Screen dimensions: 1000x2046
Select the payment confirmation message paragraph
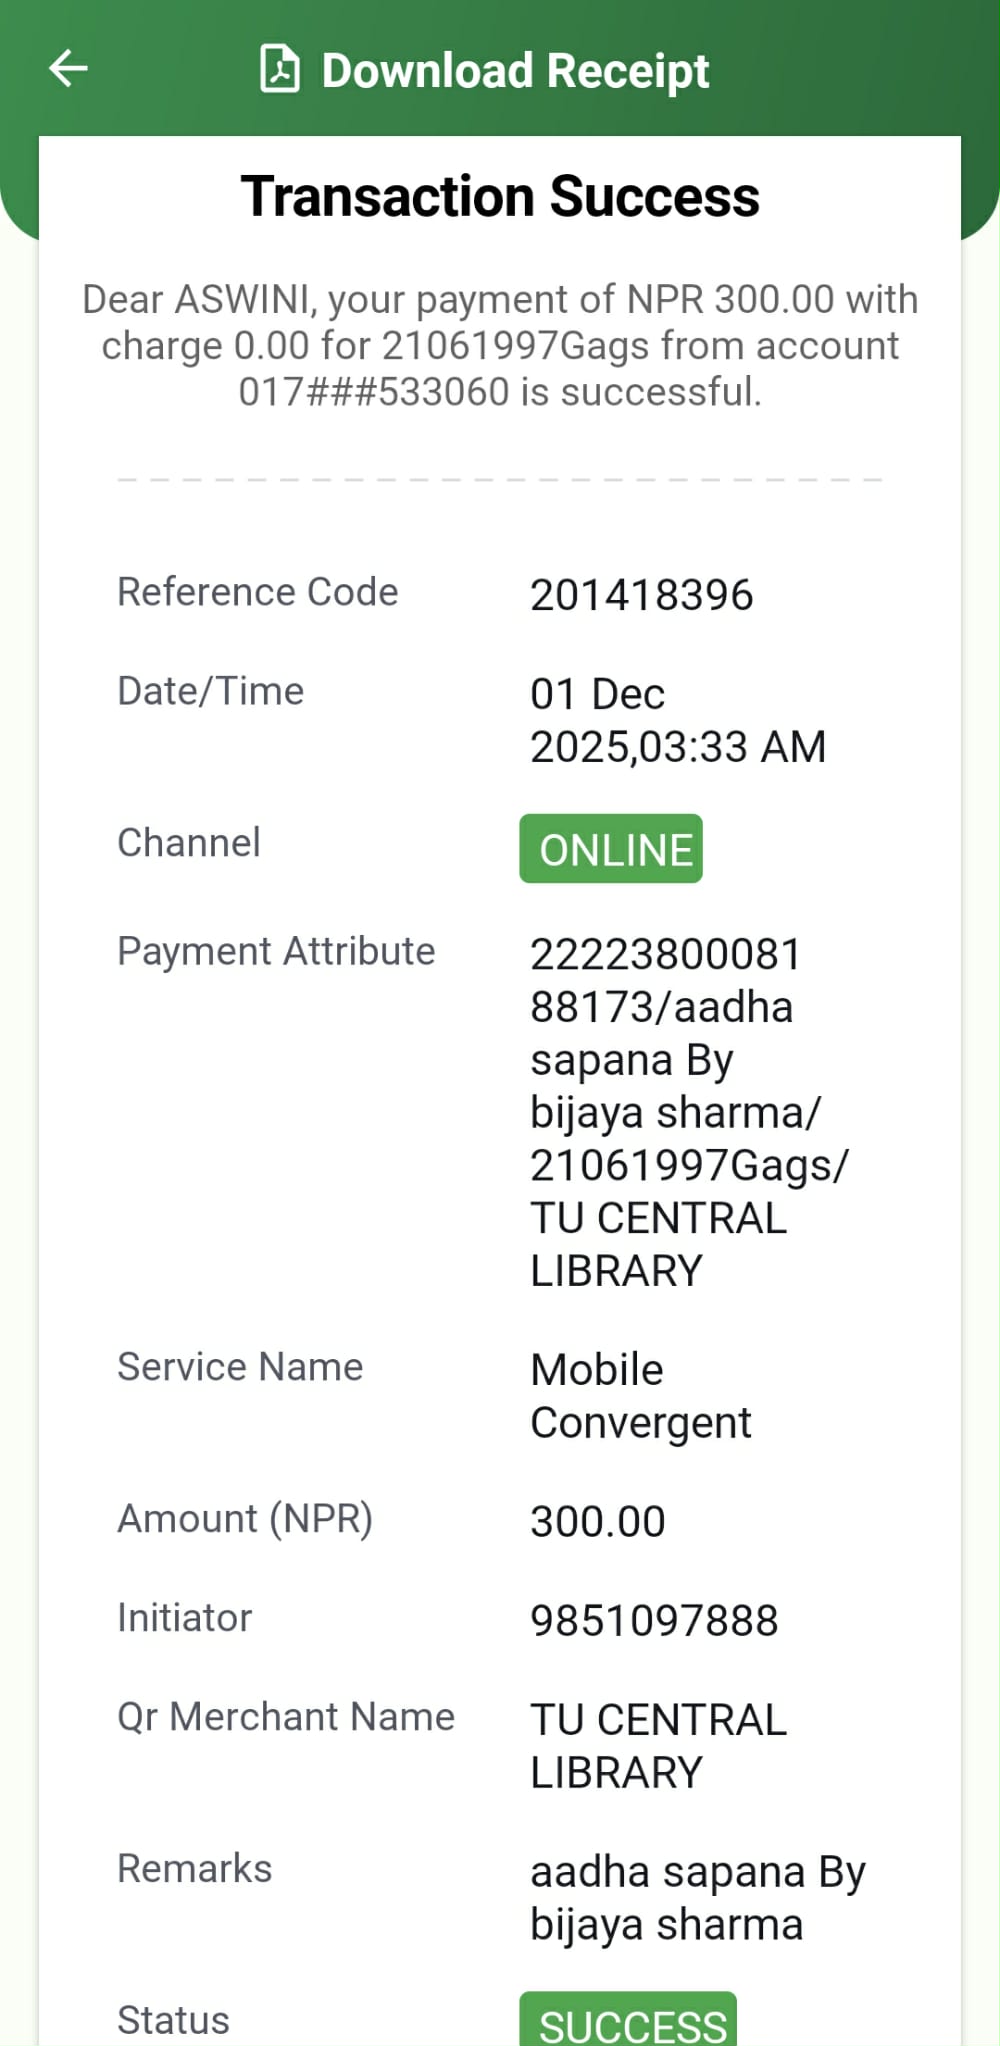tap(500, 345)
